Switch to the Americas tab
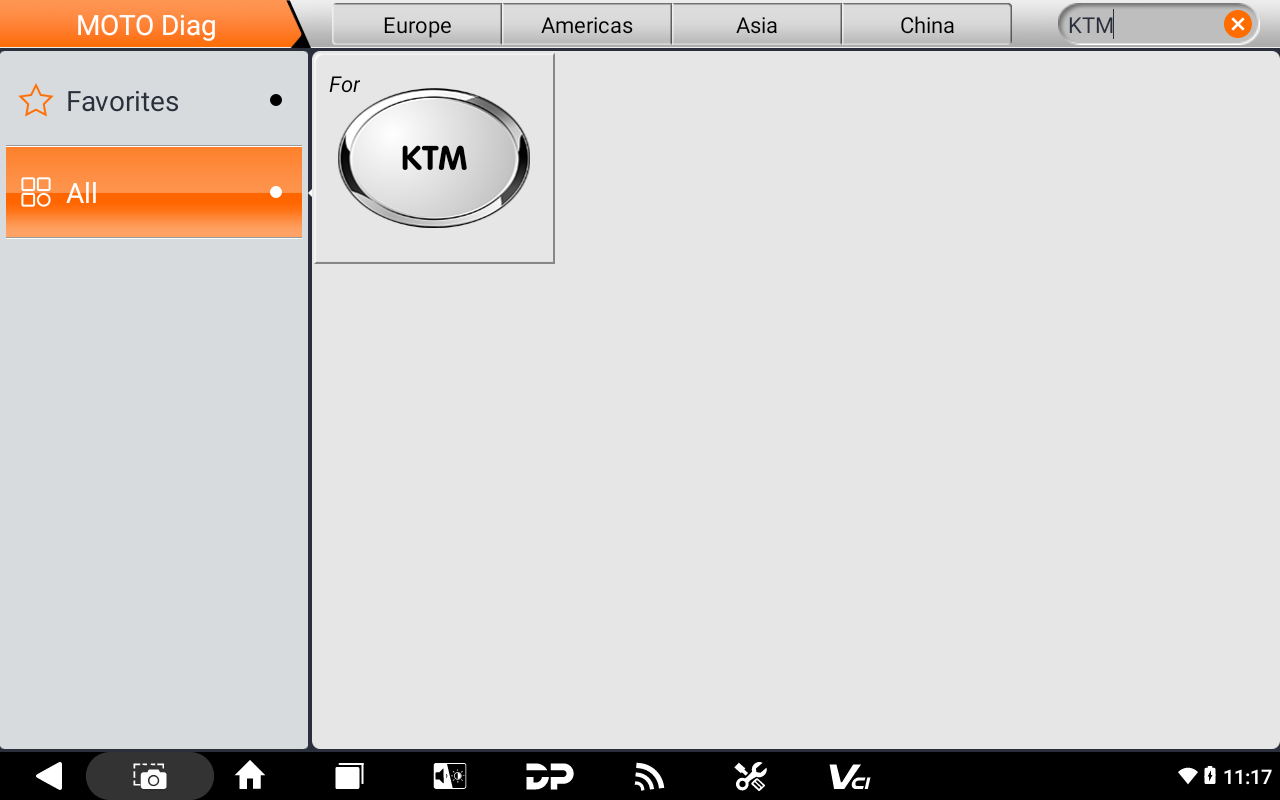 [x=587, y=25]
